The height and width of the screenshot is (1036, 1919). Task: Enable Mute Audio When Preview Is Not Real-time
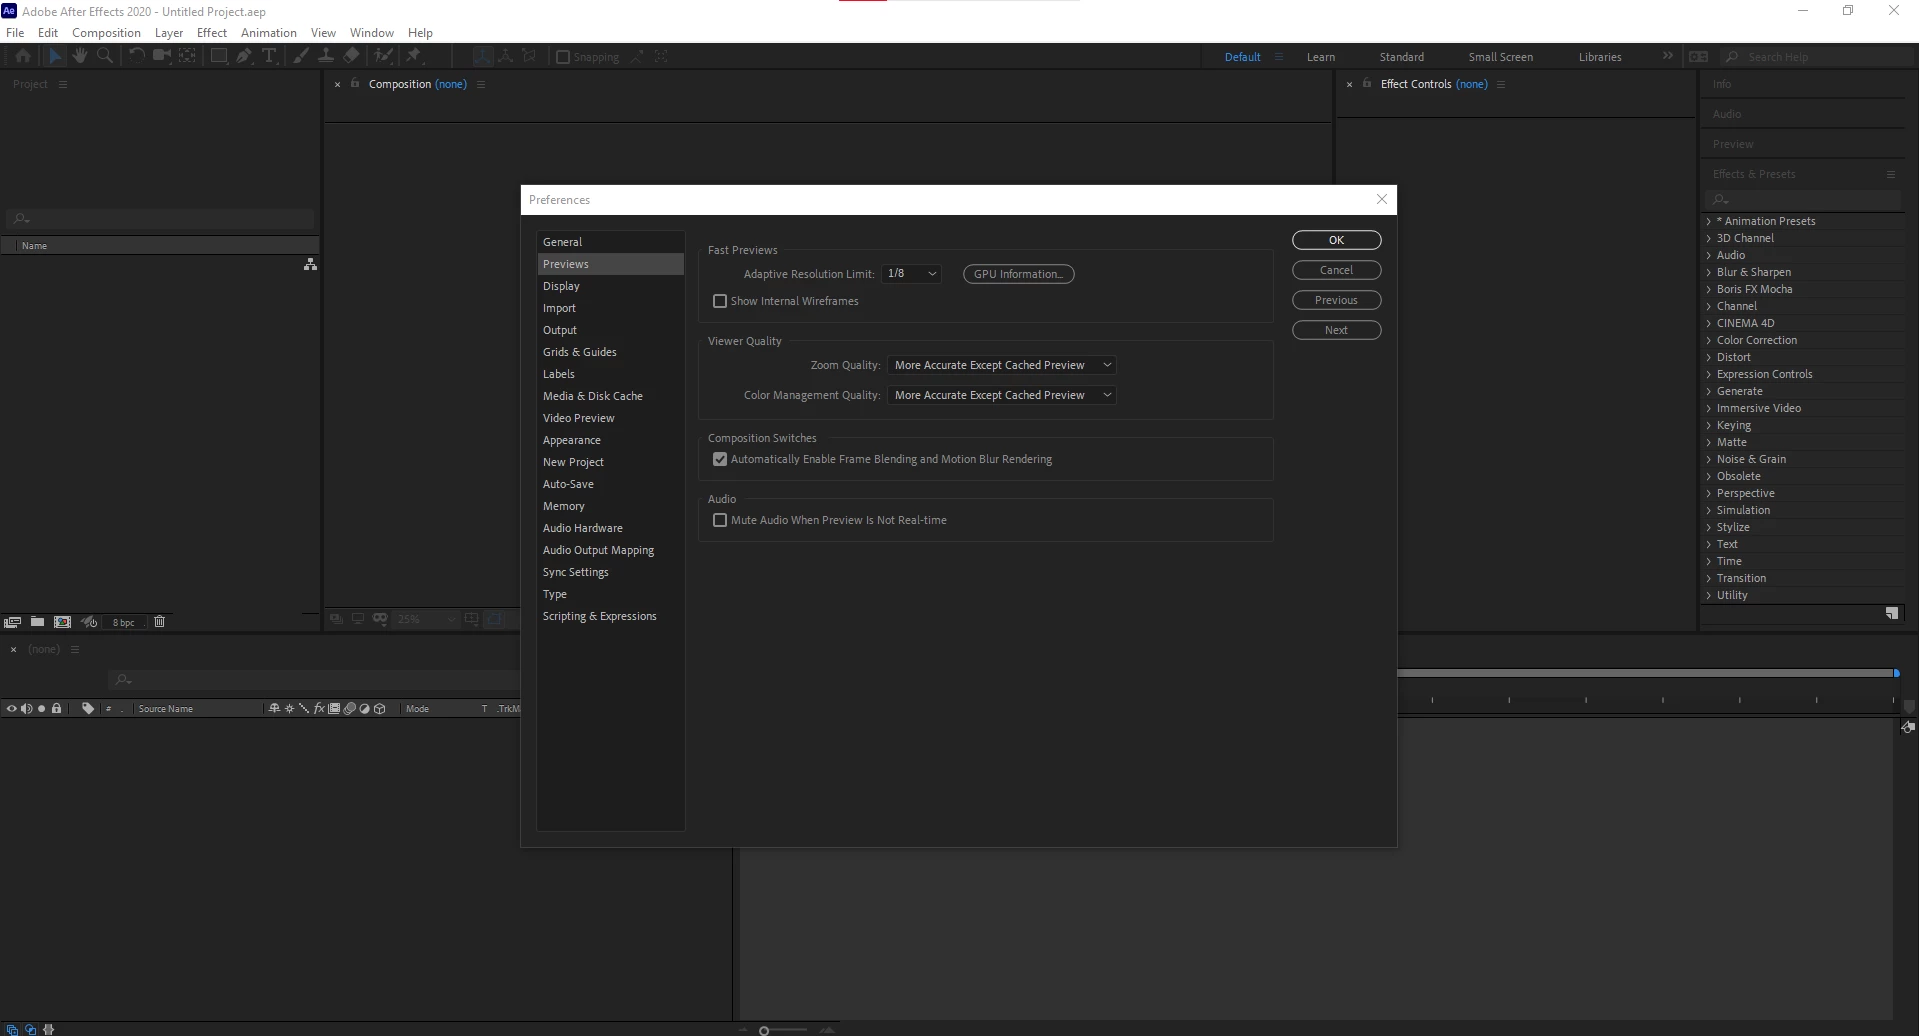pos(719,520)
